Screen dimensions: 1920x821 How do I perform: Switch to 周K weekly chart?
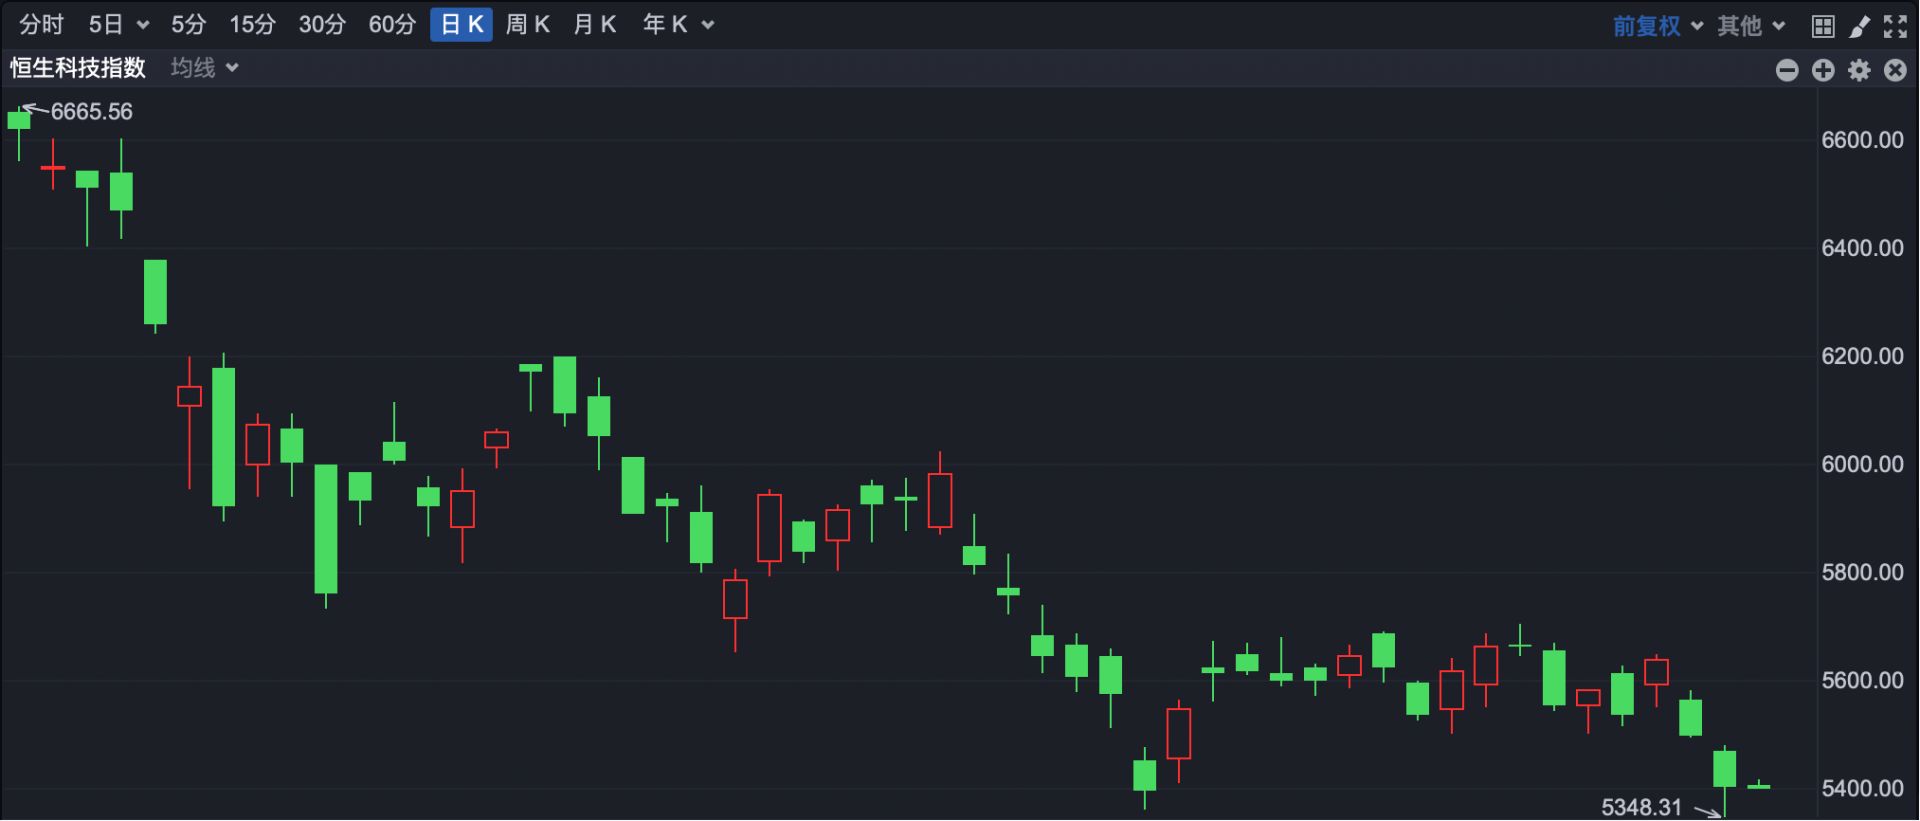(527, 25)
